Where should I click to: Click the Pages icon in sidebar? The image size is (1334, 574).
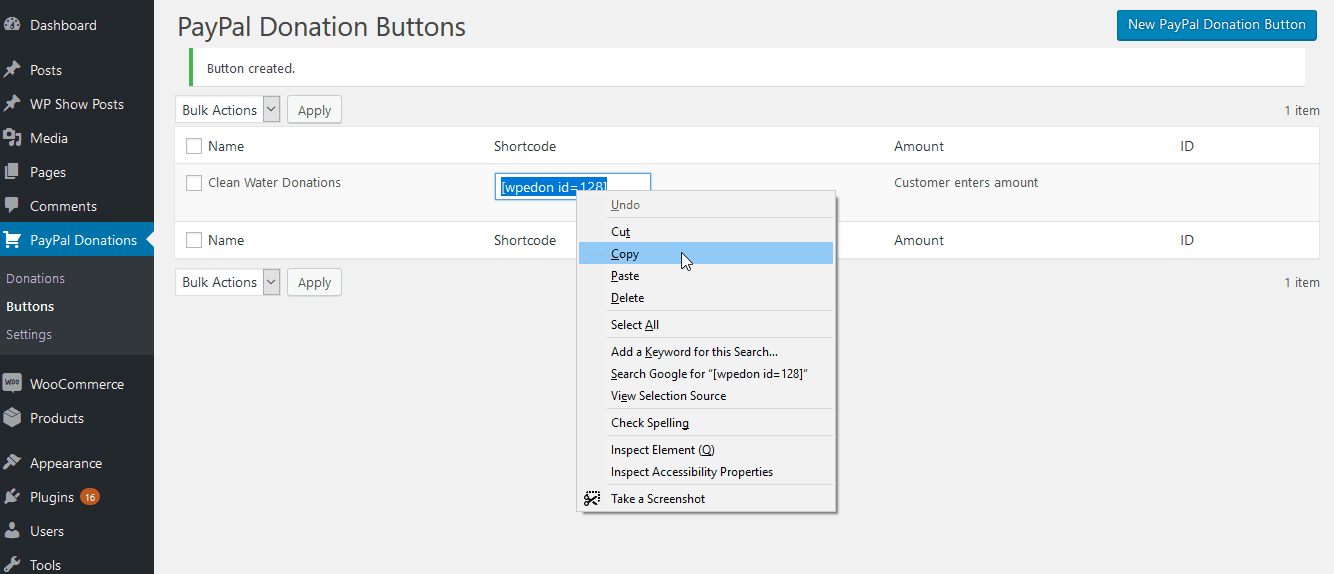[x=12, y=172]
